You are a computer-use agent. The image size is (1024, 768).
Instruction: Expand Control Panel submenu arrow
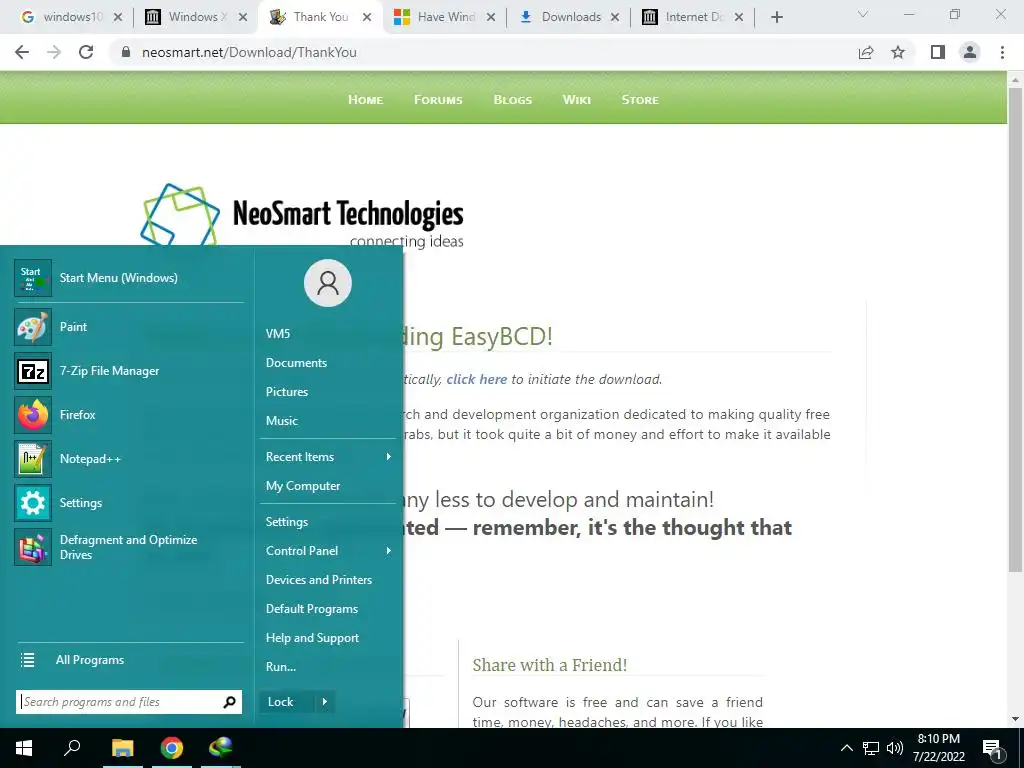click(389, 551)
